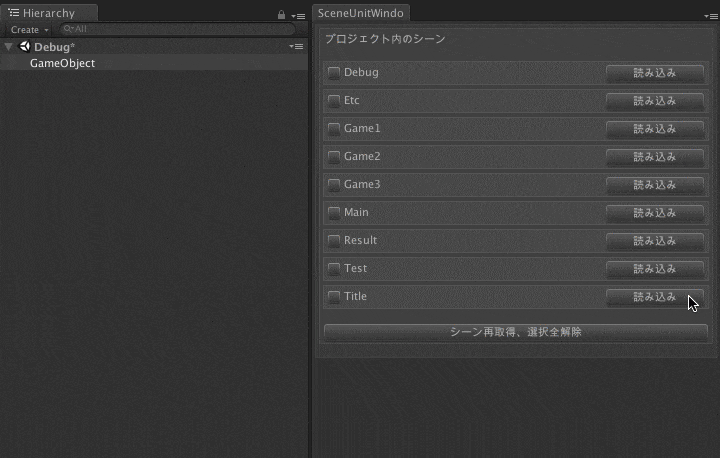Tick the Game1 scene checkbox
Viewport: 720px width, 458px height.
tap(334, 129)
